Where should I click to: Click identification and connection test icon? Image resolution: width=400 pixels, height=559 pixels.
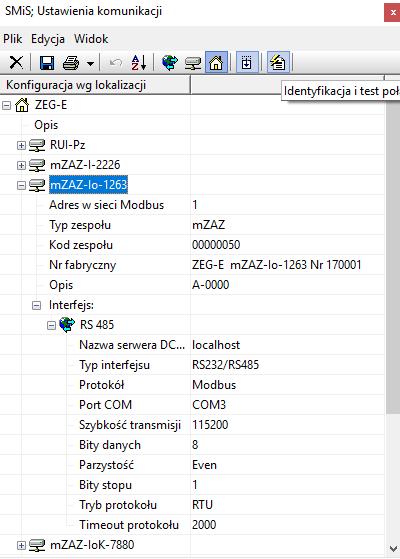click(278, 63)
